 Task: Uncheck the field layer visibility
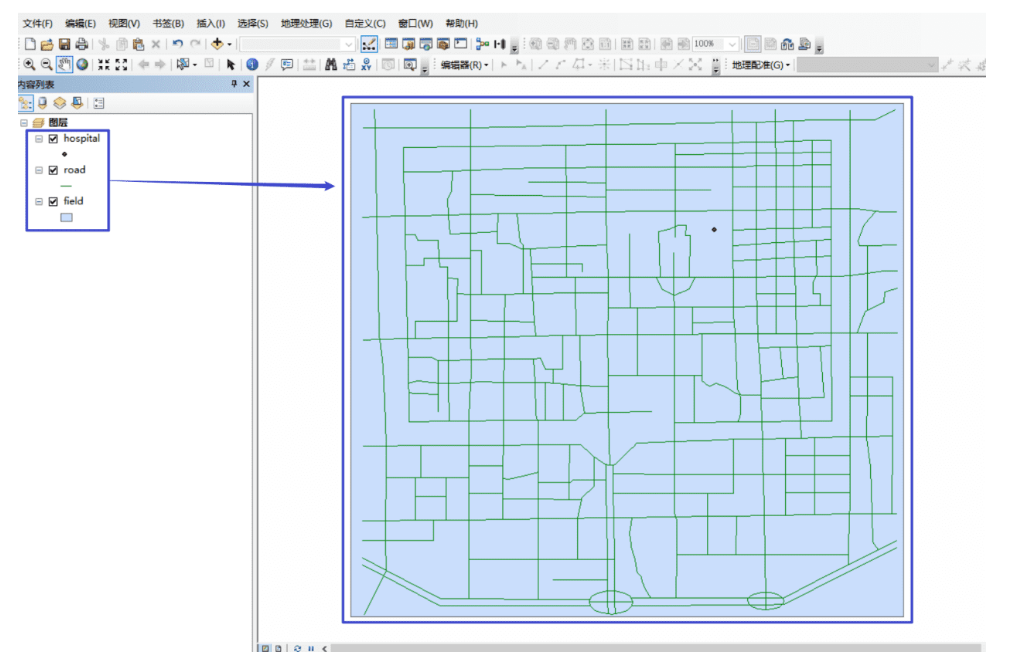pos(53,202)
